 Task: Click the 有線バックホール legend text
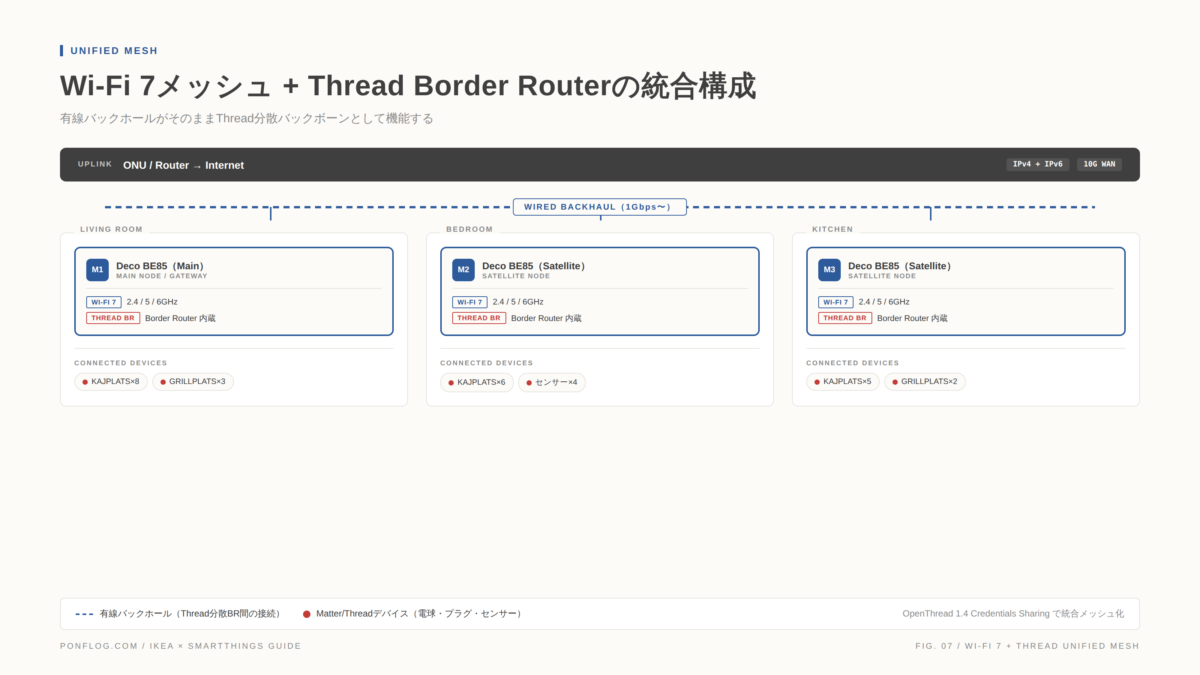[x=192, y=614]
